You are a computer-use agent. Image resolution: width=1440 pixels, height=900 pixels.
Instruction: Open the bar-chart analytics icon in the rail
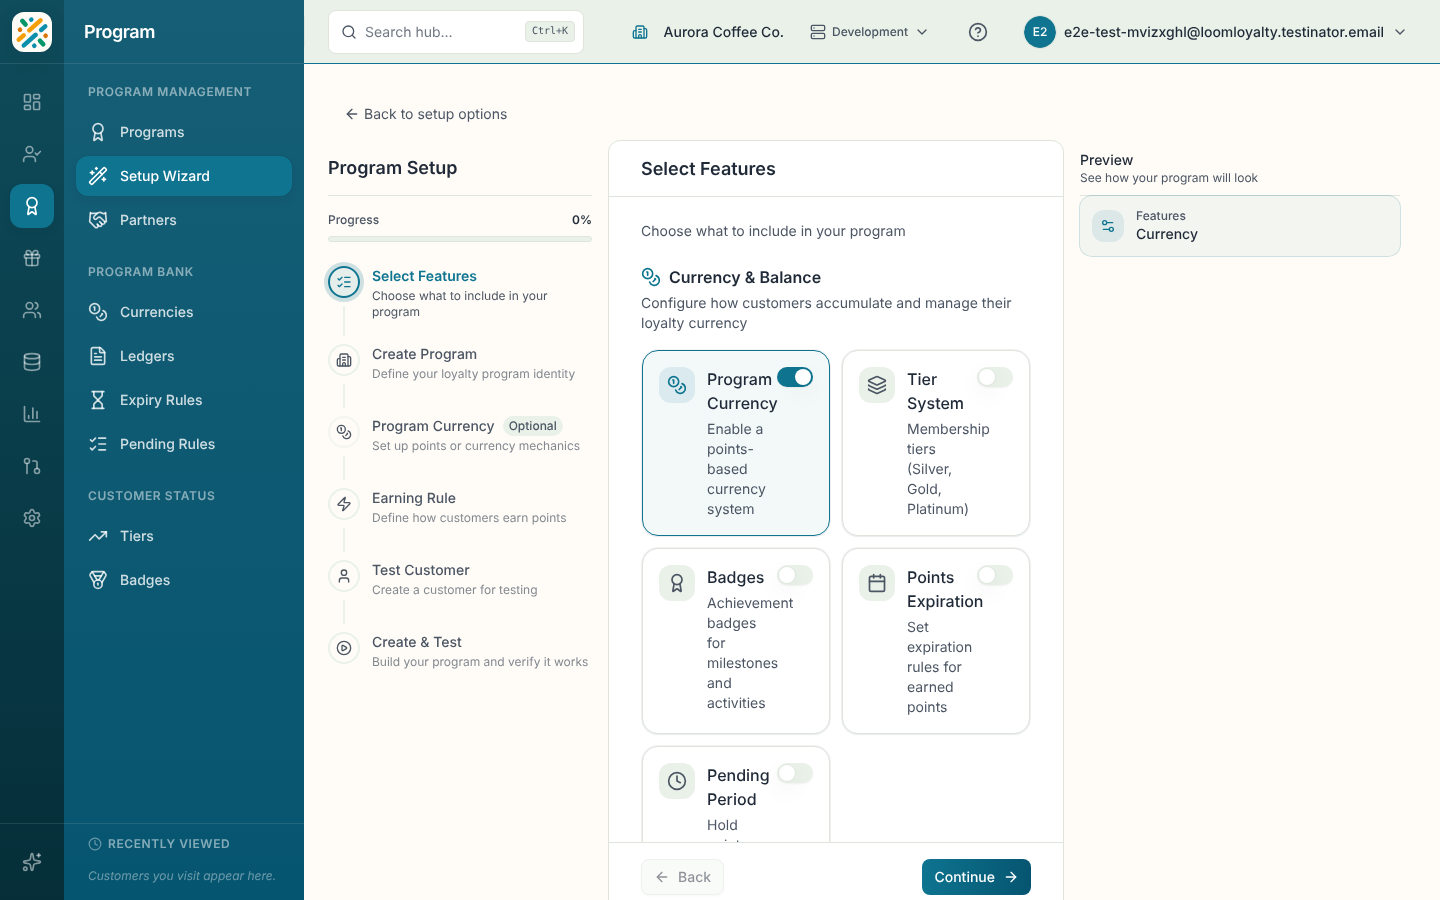coord(32,414)
